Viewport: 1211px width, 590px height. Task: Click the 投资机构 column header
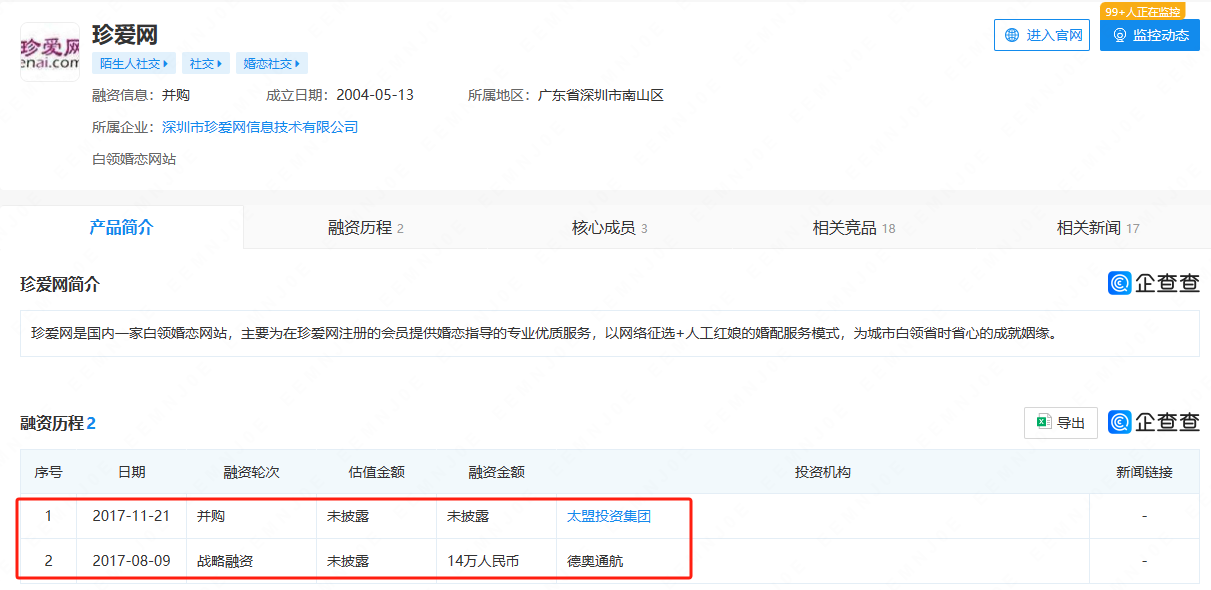tap(823, 472)
